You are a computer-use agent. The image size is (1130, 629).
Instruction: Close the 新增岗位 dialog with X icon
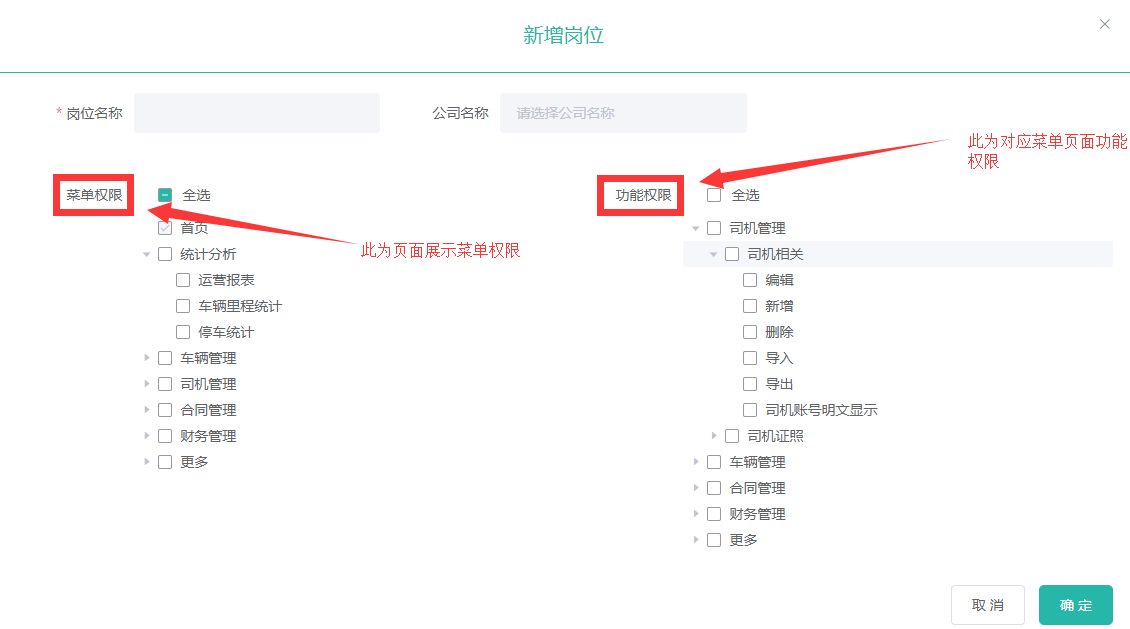coord(1105,24)
